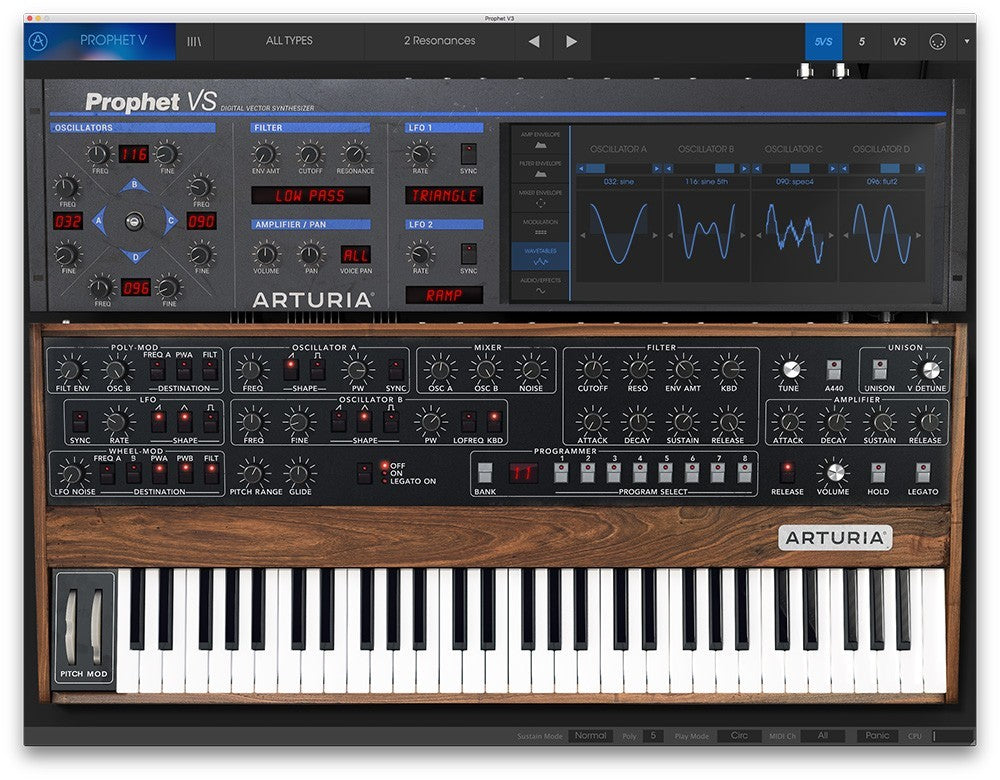
Task: Select program button 8 in Programmer
Action: pos(744,473)
